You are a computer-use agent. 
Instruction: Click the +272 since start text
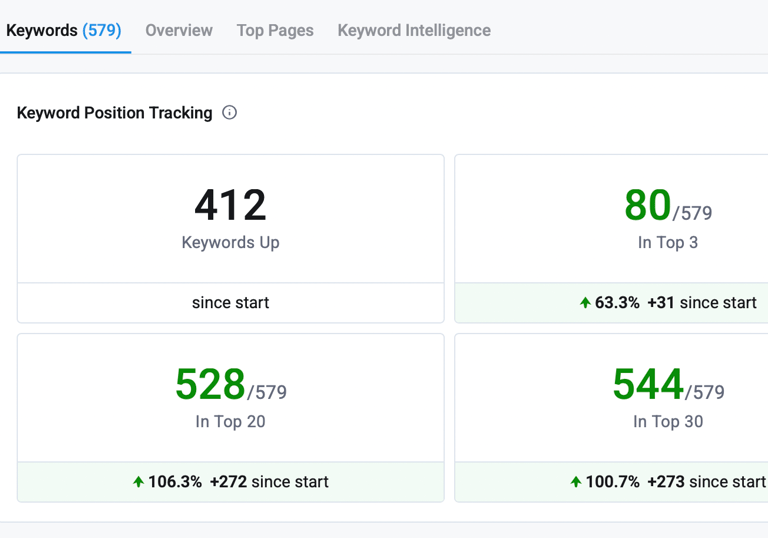pos(269,482)
